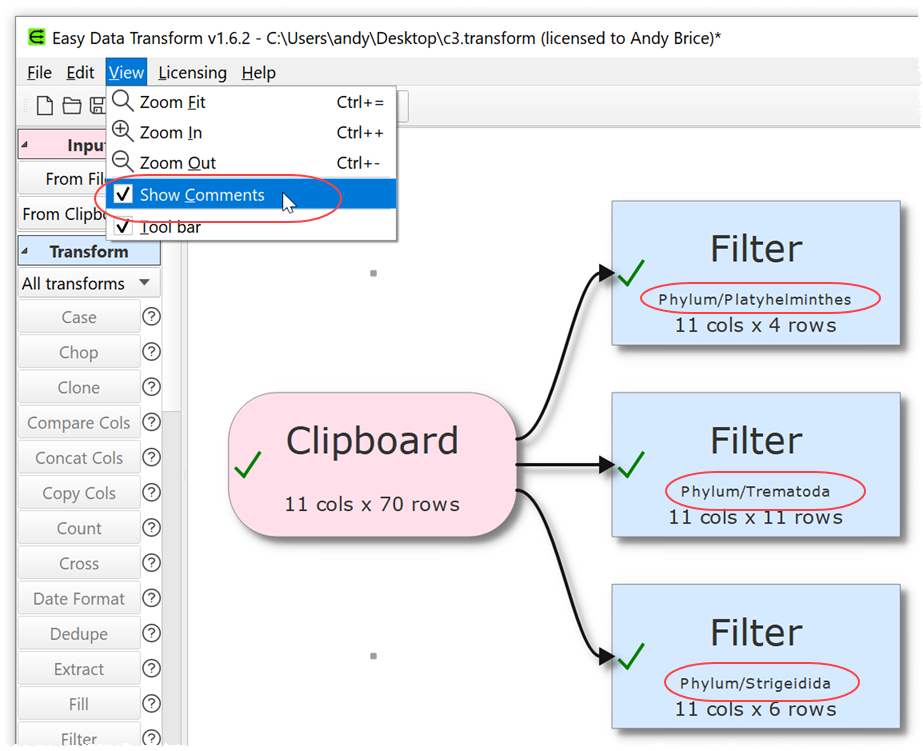Viewport: 923px width, 751px height.
Task: Open help icon next to Clone
Action: 152,387
